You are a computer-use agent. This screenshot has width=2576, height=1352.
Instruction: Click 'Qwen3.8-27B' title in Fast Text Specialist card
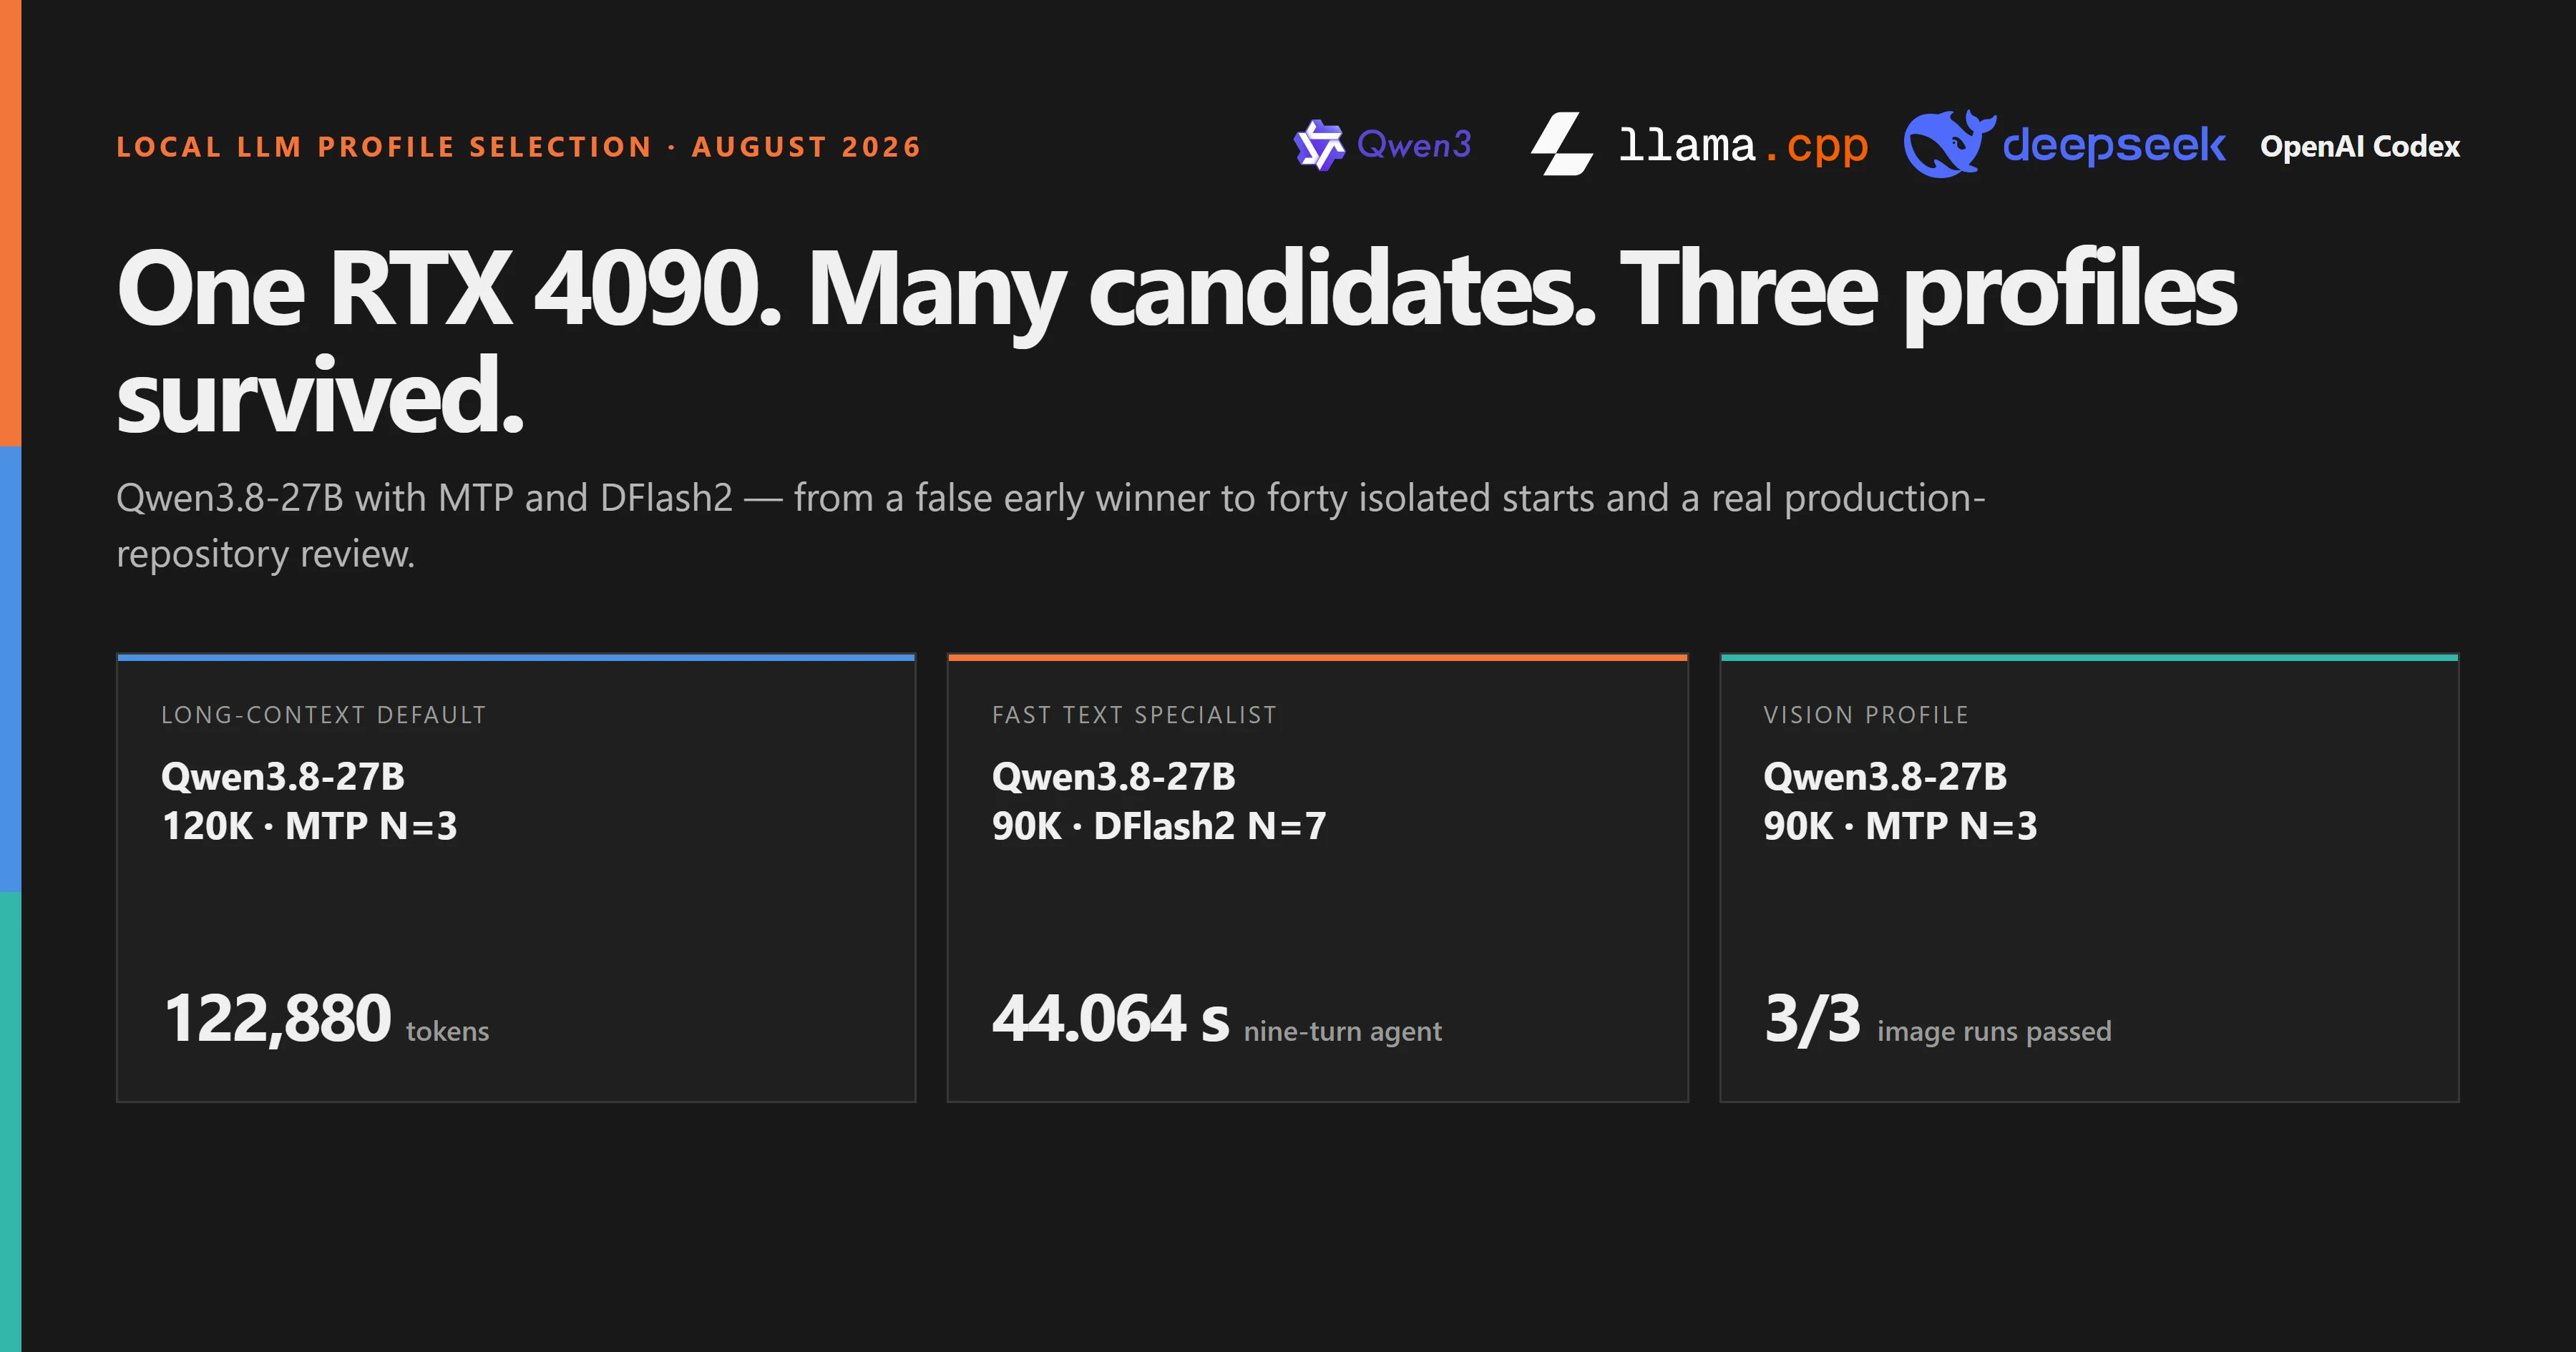(x=1113, y=777)
